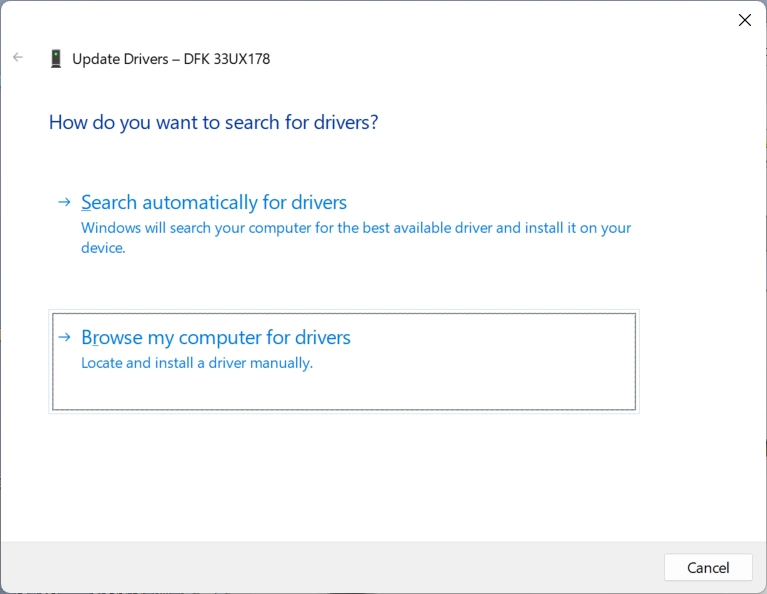Close the Update Drivers dialog with X

(x=744, y=20)
